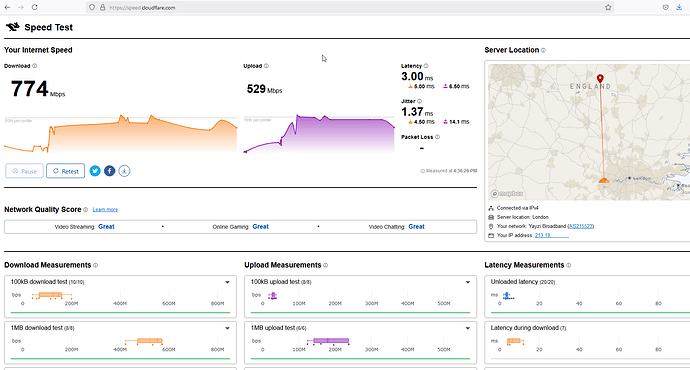Expand the 1MB download test row
690x370 pixels.
(x=228, y=328)
